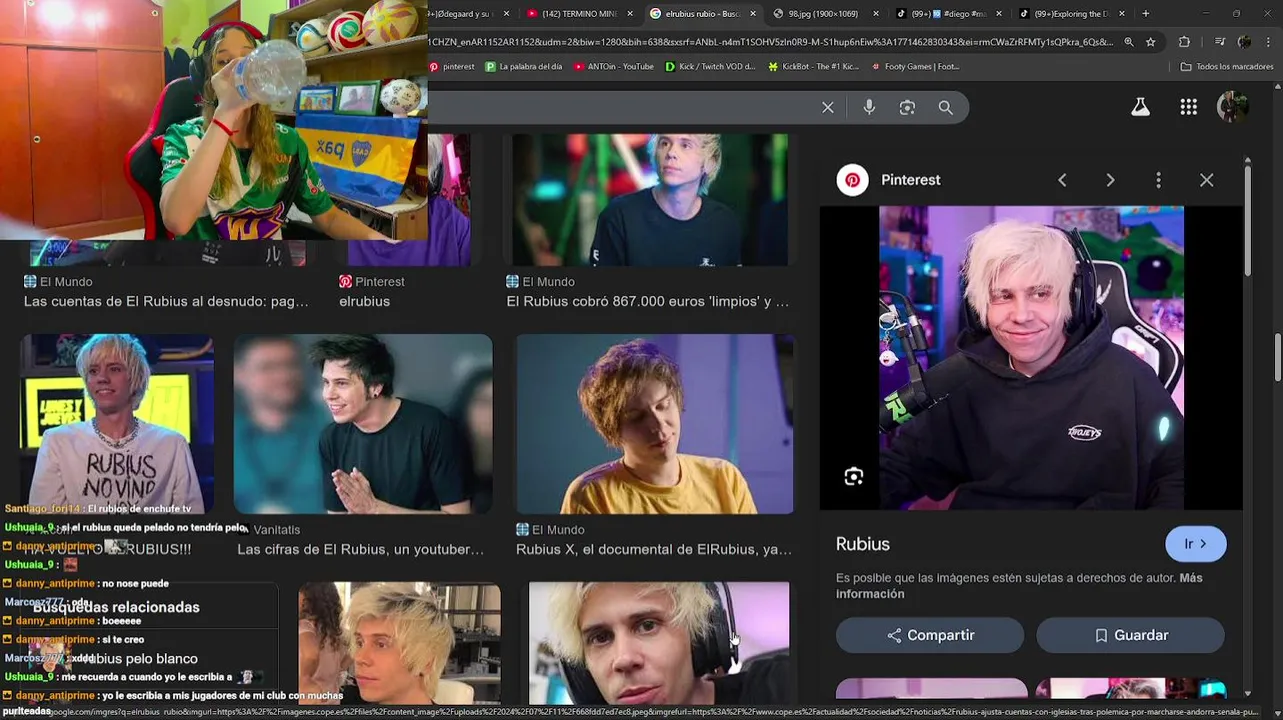Open the zoom magnifier in the address bar
The image size is (1283, 720).
pyautogui.click(x=1129, y=42)
